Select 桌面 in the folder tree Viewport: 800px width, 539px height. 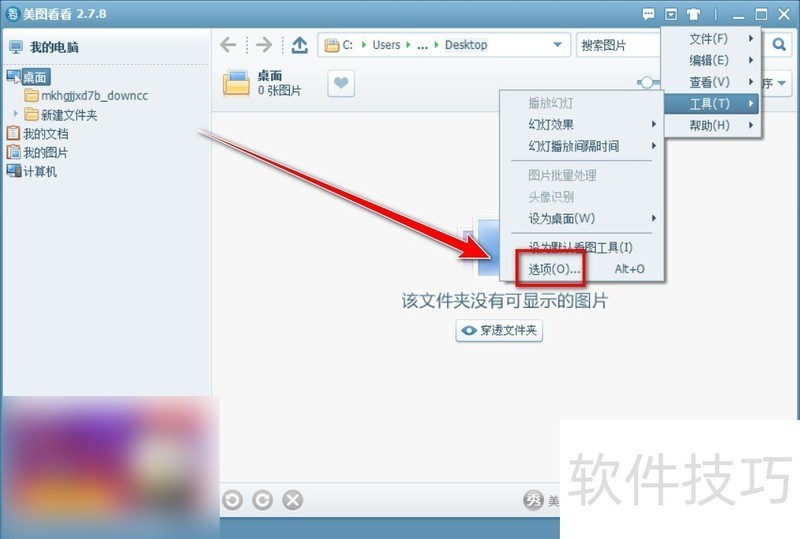coord(35,77)
